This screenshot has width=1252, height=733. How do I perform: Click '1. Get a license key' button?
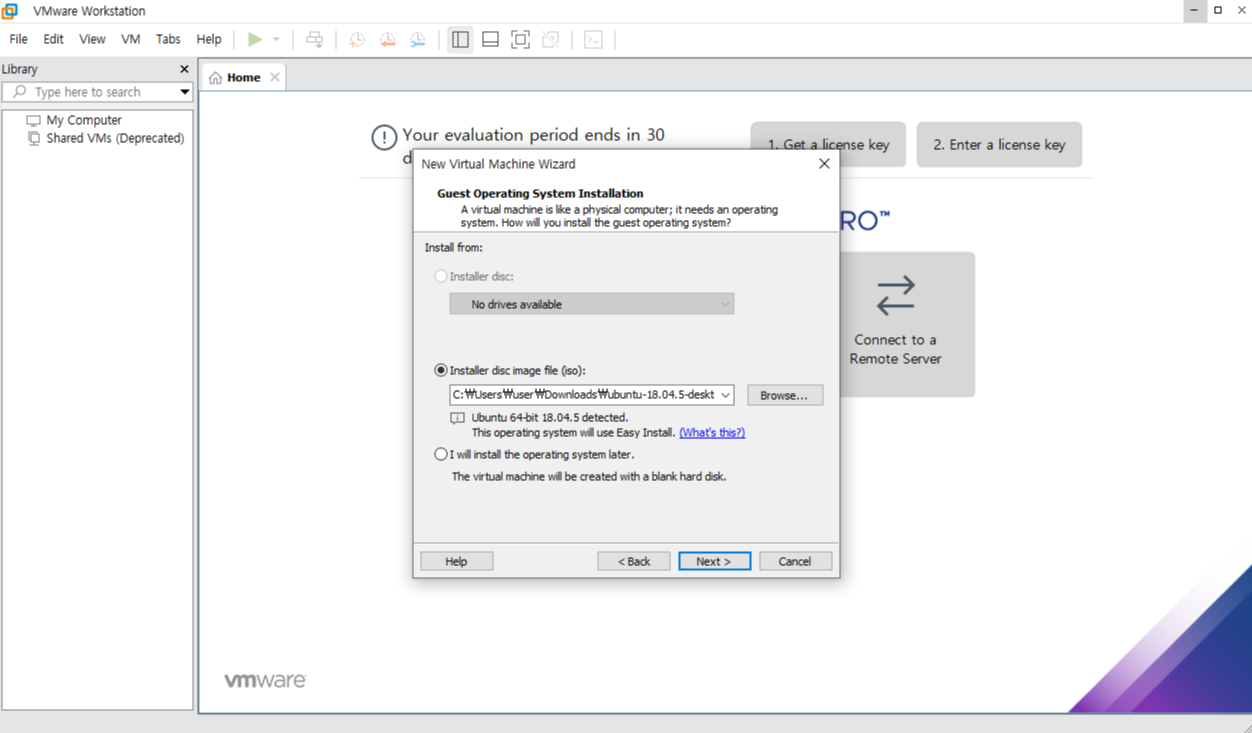pos(828,144)
